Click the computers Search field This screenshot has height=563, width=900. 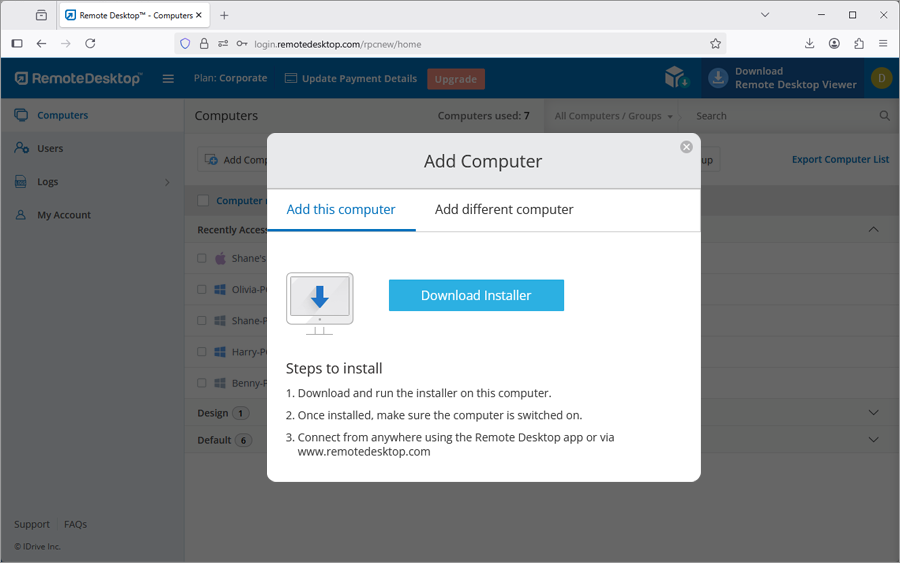pos(780,116)
